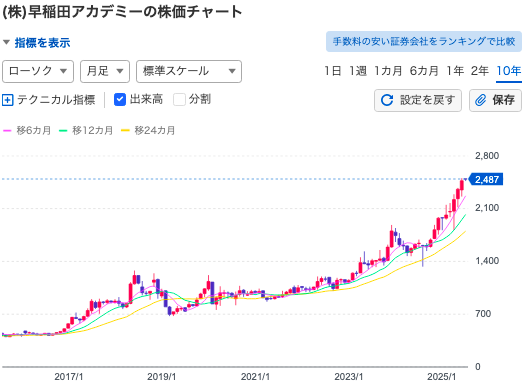Select the 2年 time range
This screenshot has height=388, width=523.
pos(480,71)
